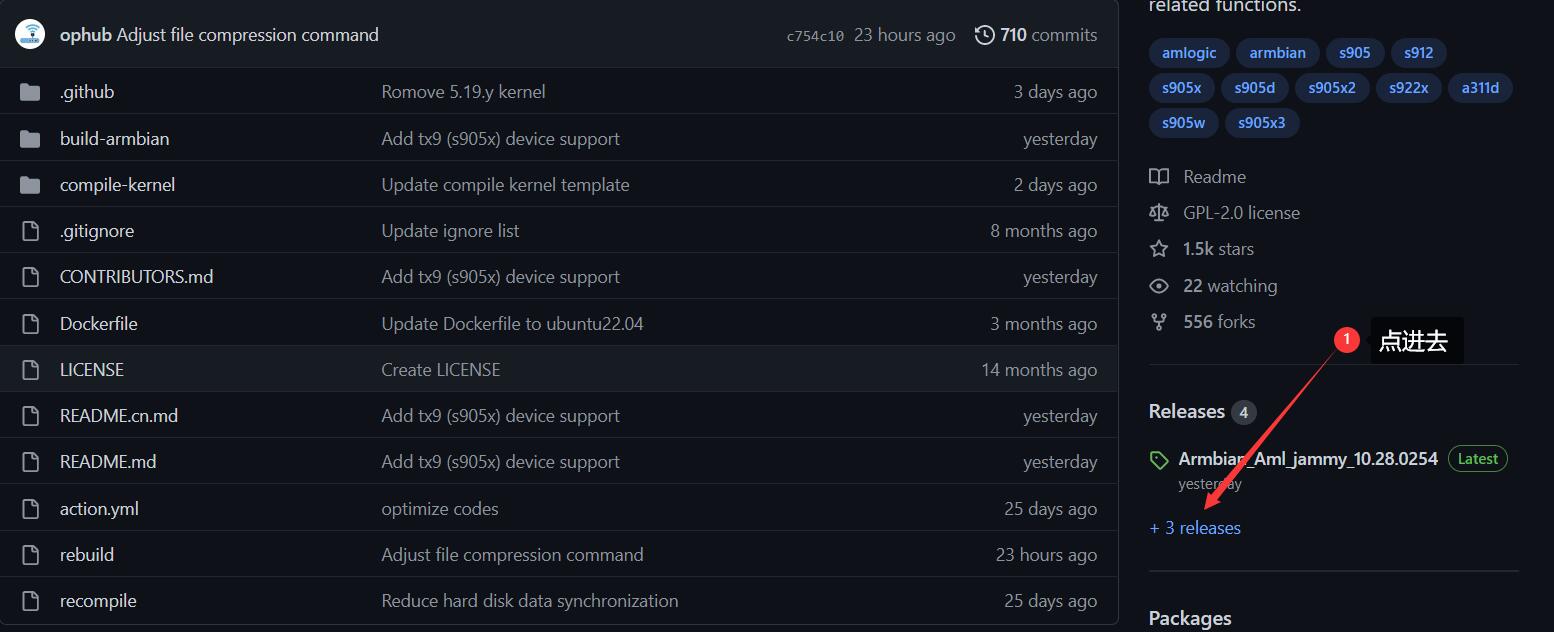Open the compile-kernel directory
This screenshot has width=1554, height=632.
[118, 184]
